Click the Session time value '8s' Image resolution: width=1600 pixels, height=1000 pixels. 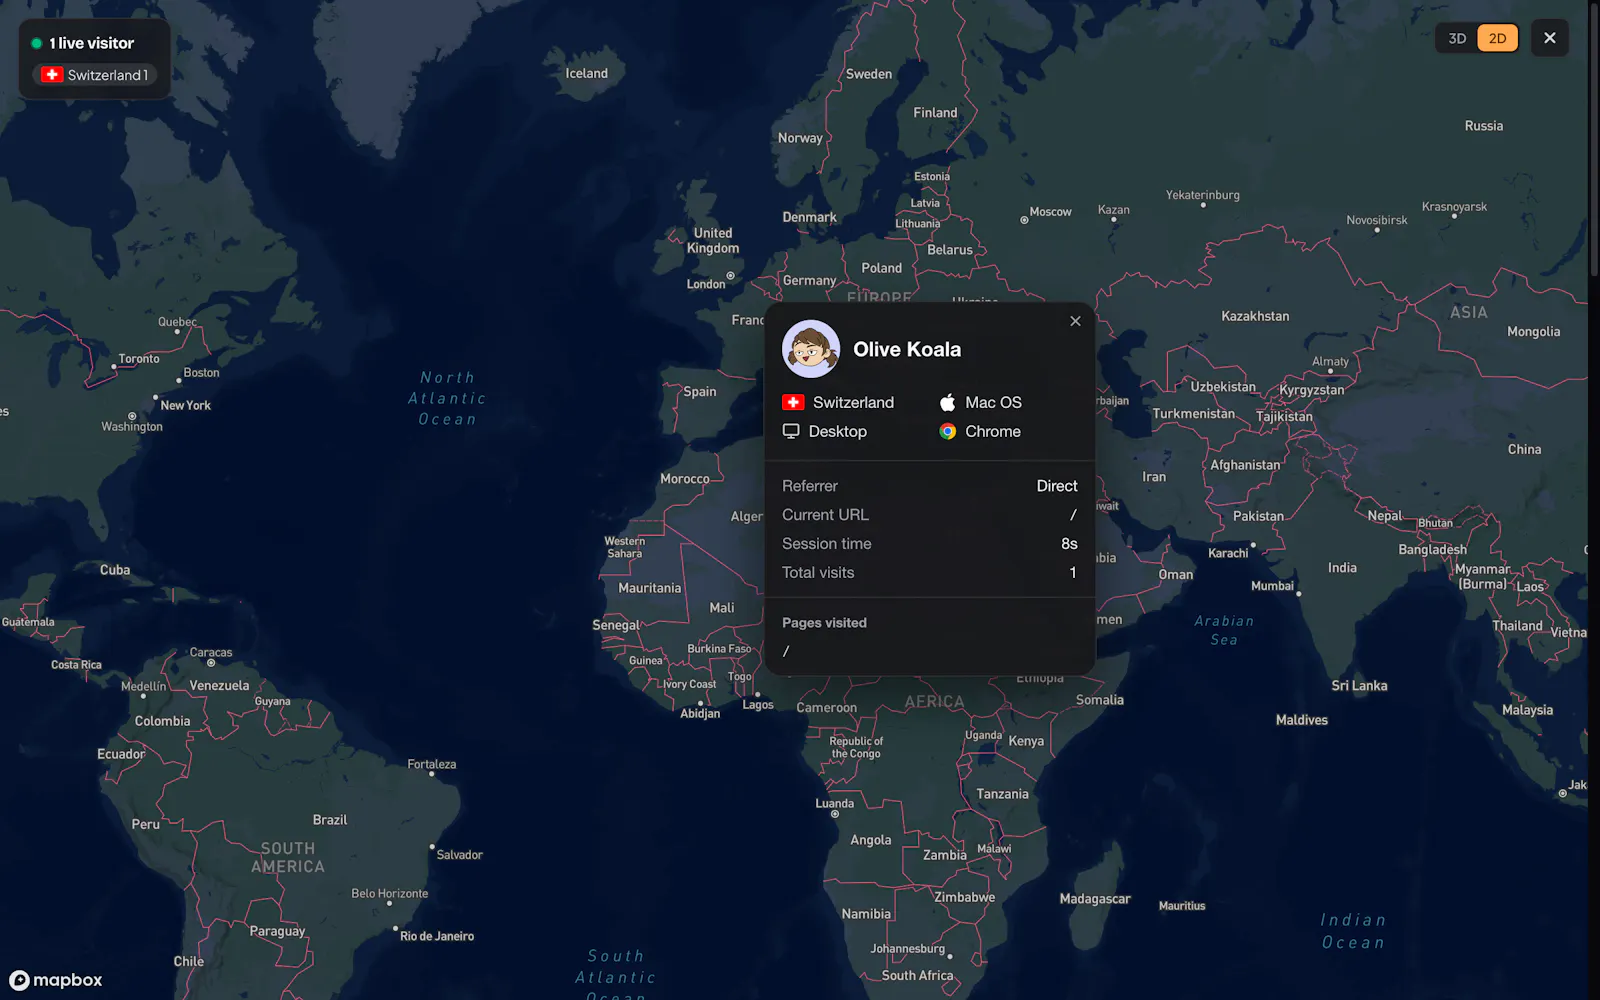(1069, 544)
